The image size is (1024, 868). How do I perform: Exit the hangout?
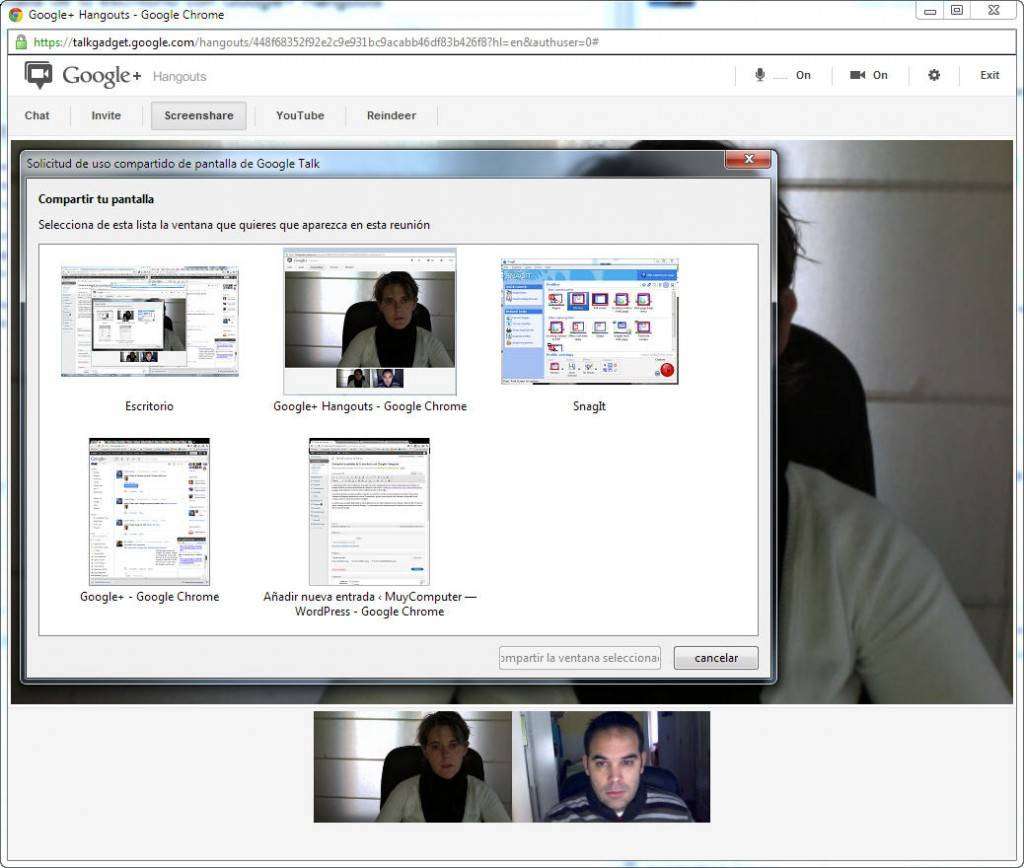[989, 75]
